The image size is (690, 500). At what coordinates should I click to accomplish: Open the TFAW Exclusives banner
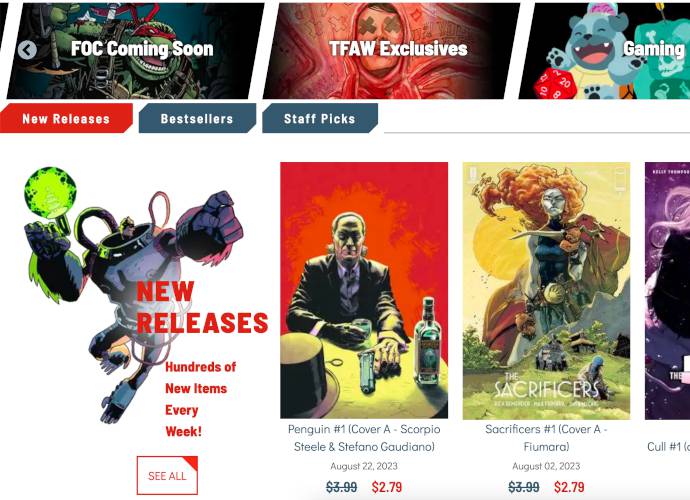click(392, 50)
